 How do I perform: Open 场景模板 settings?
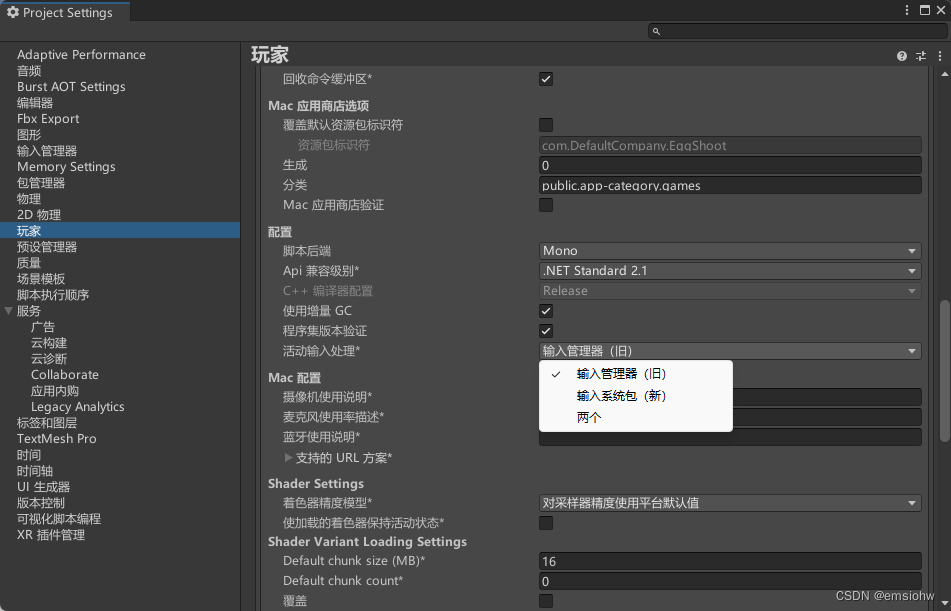coord(41,279)
